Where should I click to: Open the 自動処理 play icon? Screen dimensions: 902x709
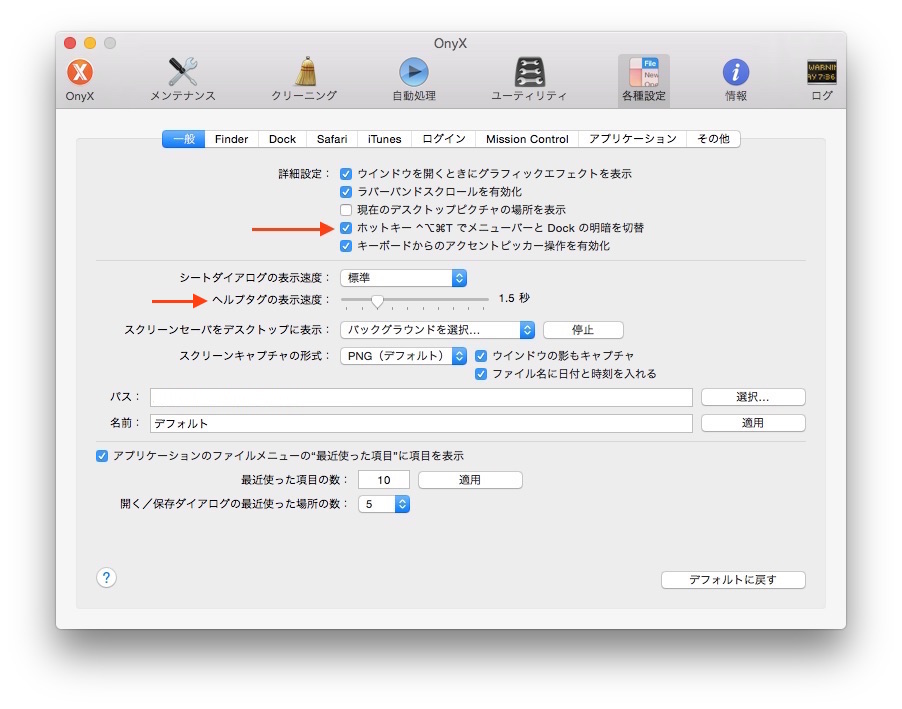414,72
